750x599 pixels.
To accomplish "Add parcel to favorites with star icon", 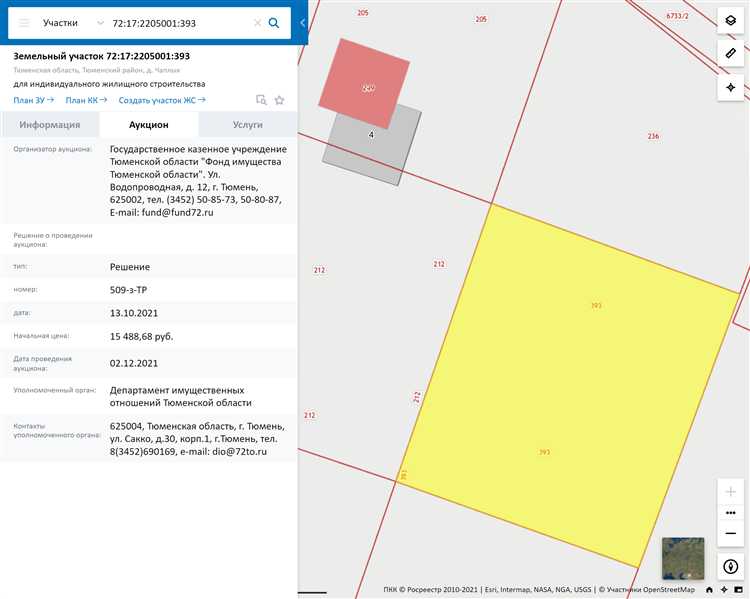I will point(280,100).
